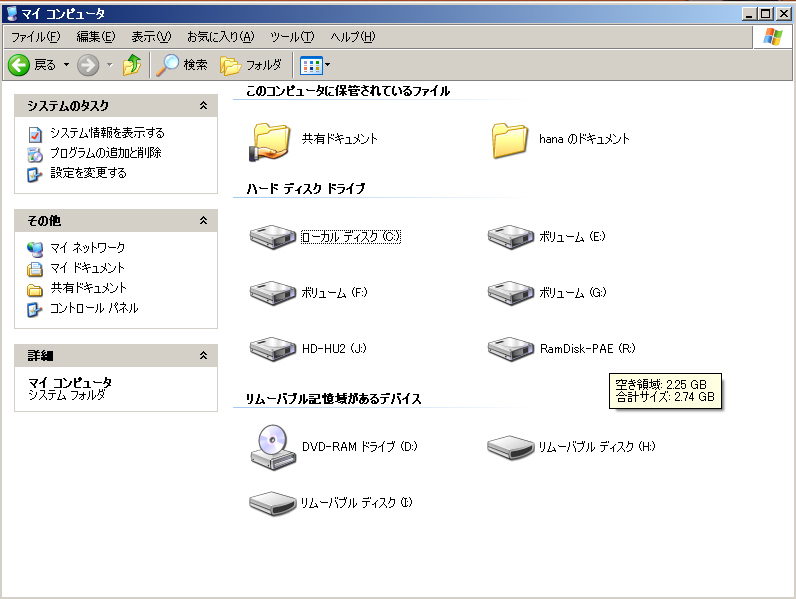Open the ヘルプ(H) menu
796x599 pixels.
(x=353, y=37)
